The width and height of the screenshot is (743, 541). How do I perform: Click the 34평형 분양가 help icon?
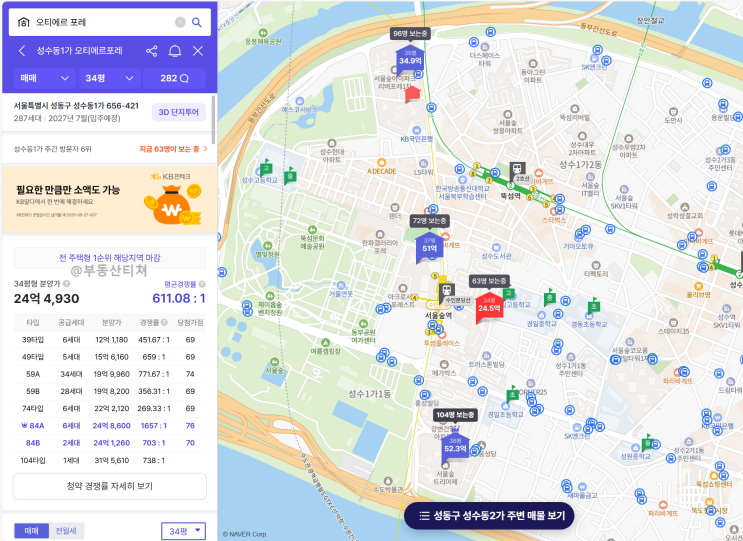pos(67,284)
